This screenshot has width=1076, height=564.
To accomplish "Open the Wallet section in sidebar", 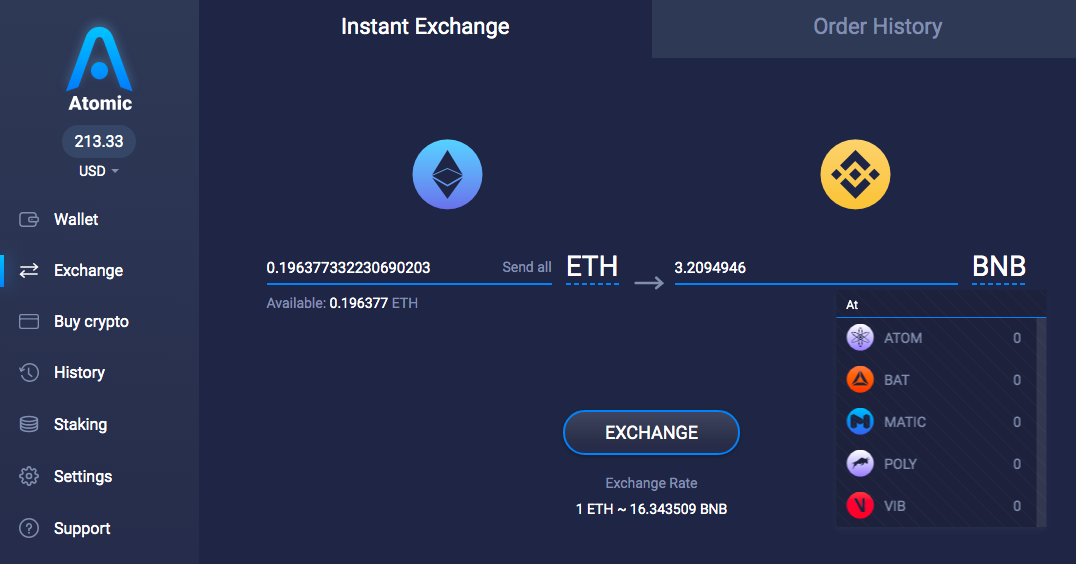I will tap(76, 219).
